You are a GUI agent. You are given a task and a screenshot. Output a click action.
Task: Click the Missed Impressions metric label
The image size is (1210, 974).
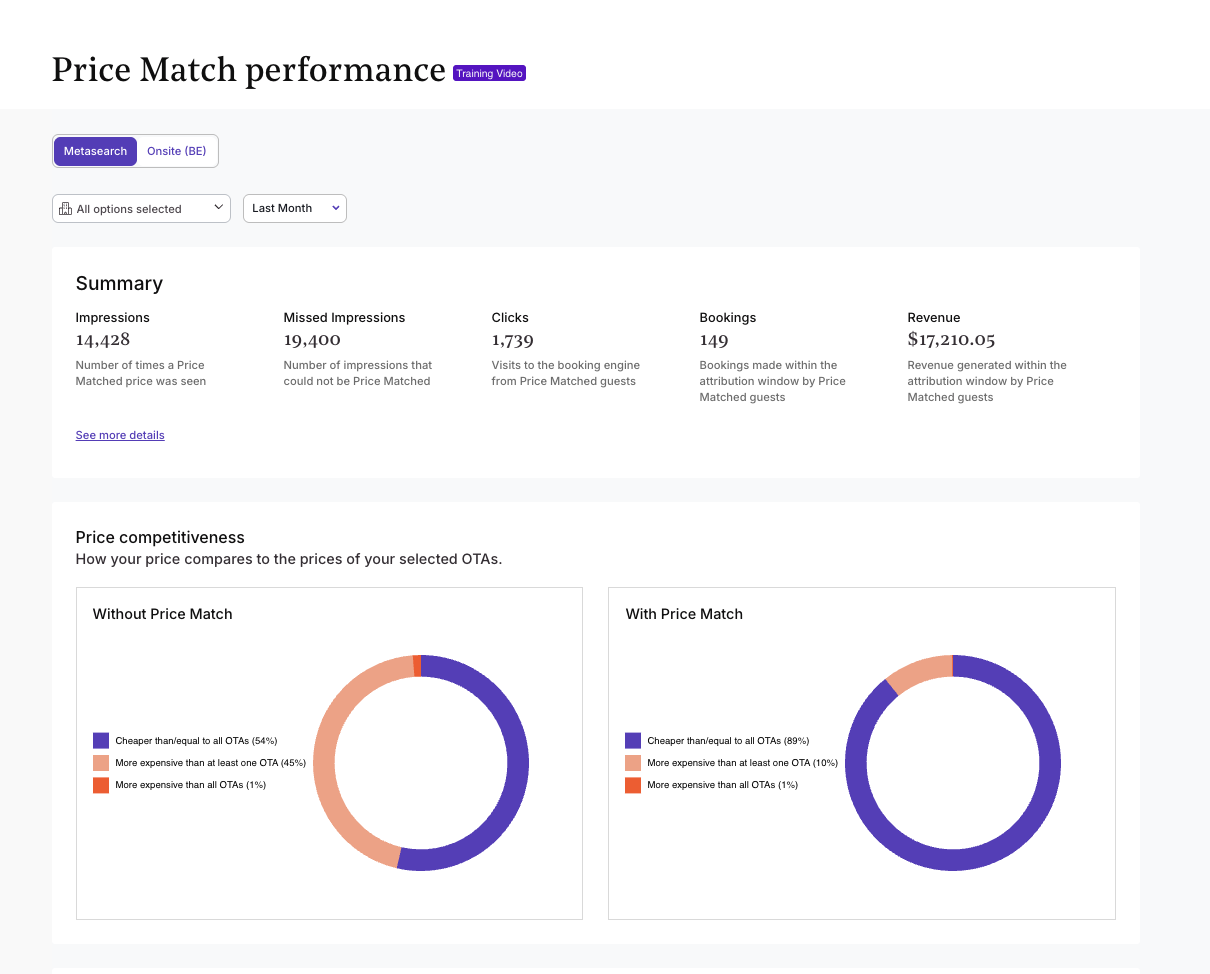(x=344, y=317)
